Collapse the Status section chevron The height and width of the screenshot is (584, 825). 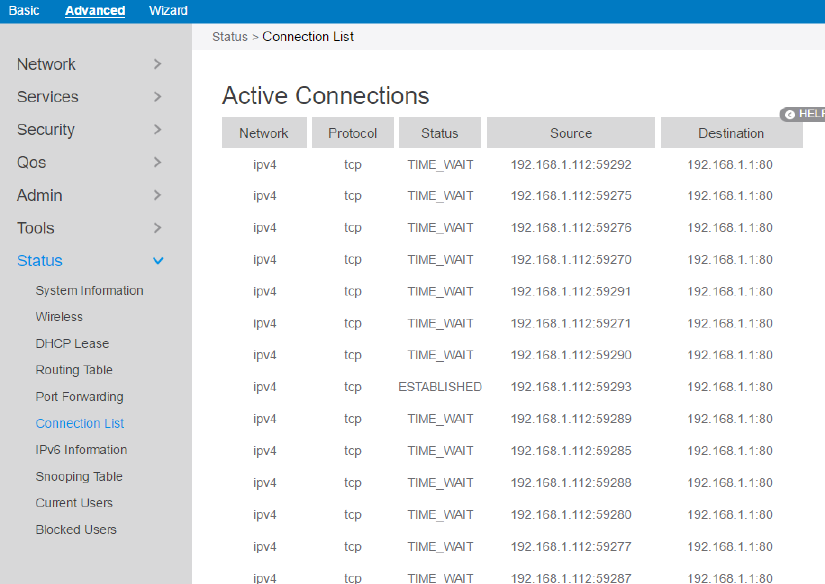[158, 261]
